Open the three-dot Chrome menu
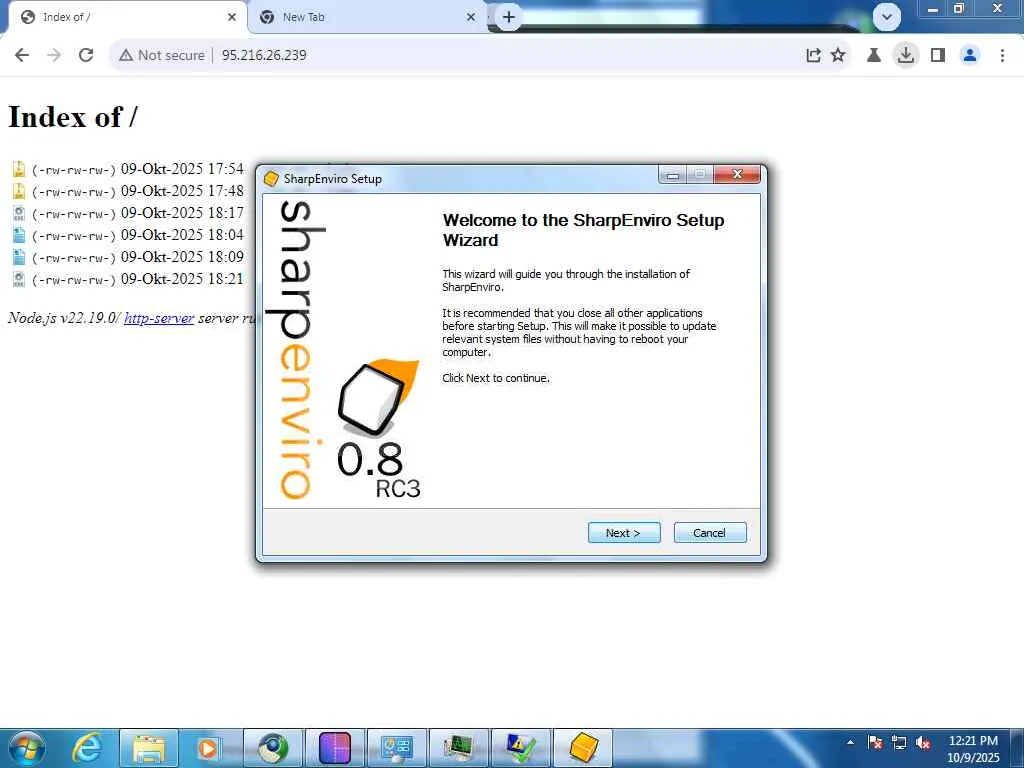 1002,56
